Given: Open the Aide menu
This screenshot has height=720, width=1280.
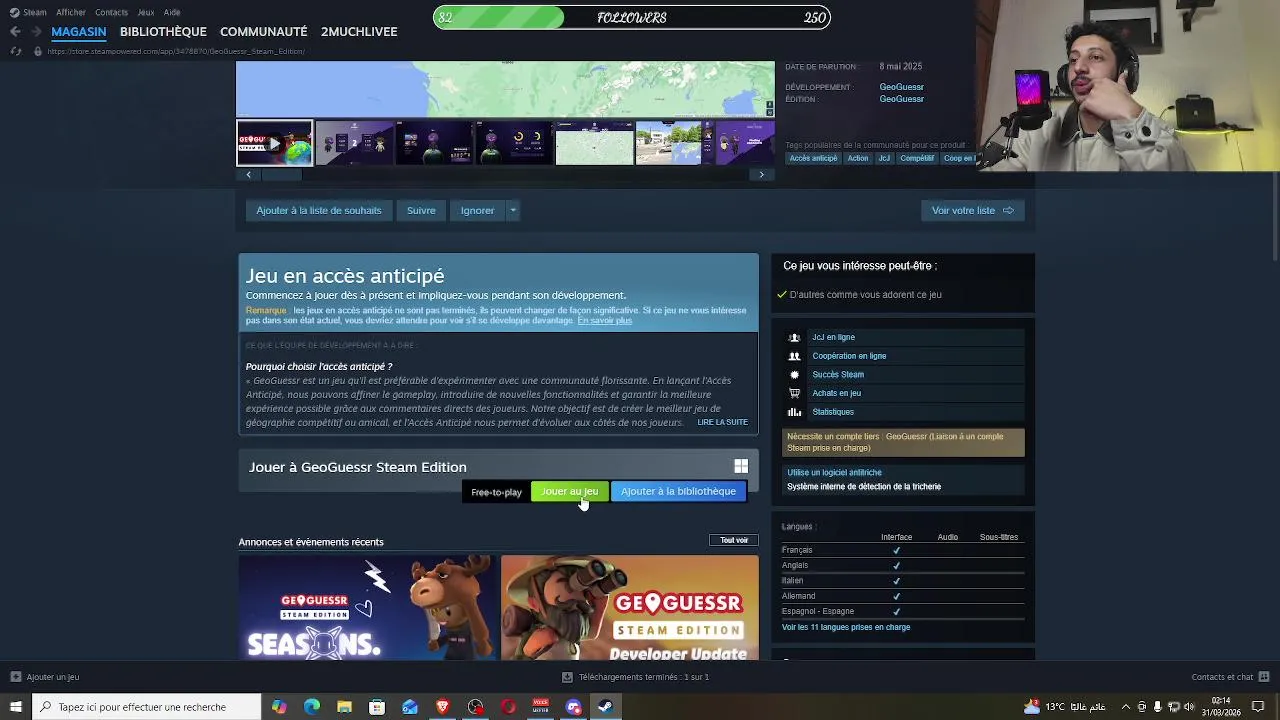Looking at the screenshot, I should coord(172,12).
